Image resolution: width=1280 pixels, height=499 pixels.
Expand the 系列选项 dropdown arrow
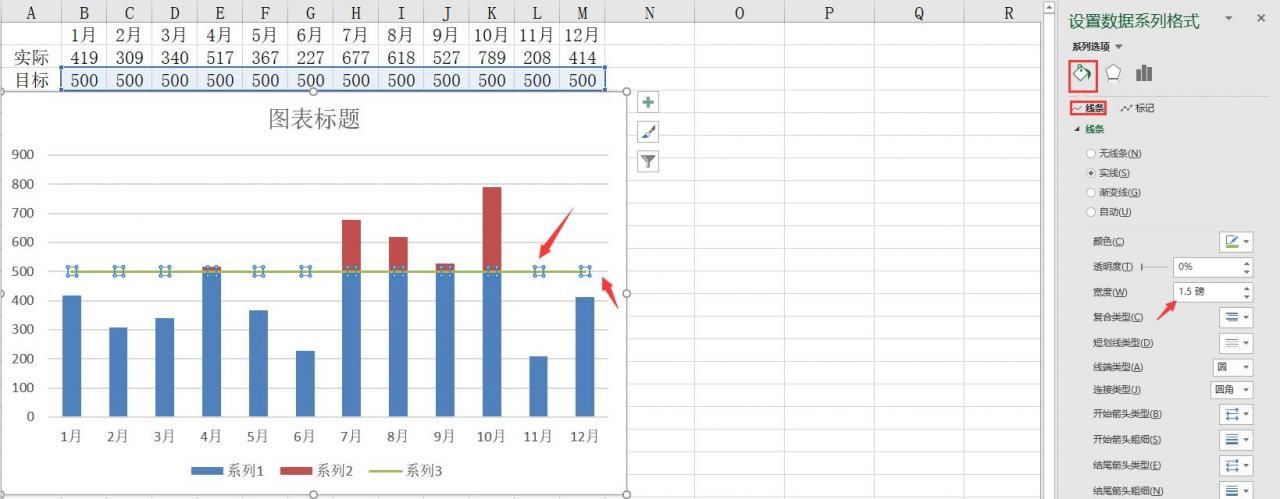click(x=1119, y=47)
